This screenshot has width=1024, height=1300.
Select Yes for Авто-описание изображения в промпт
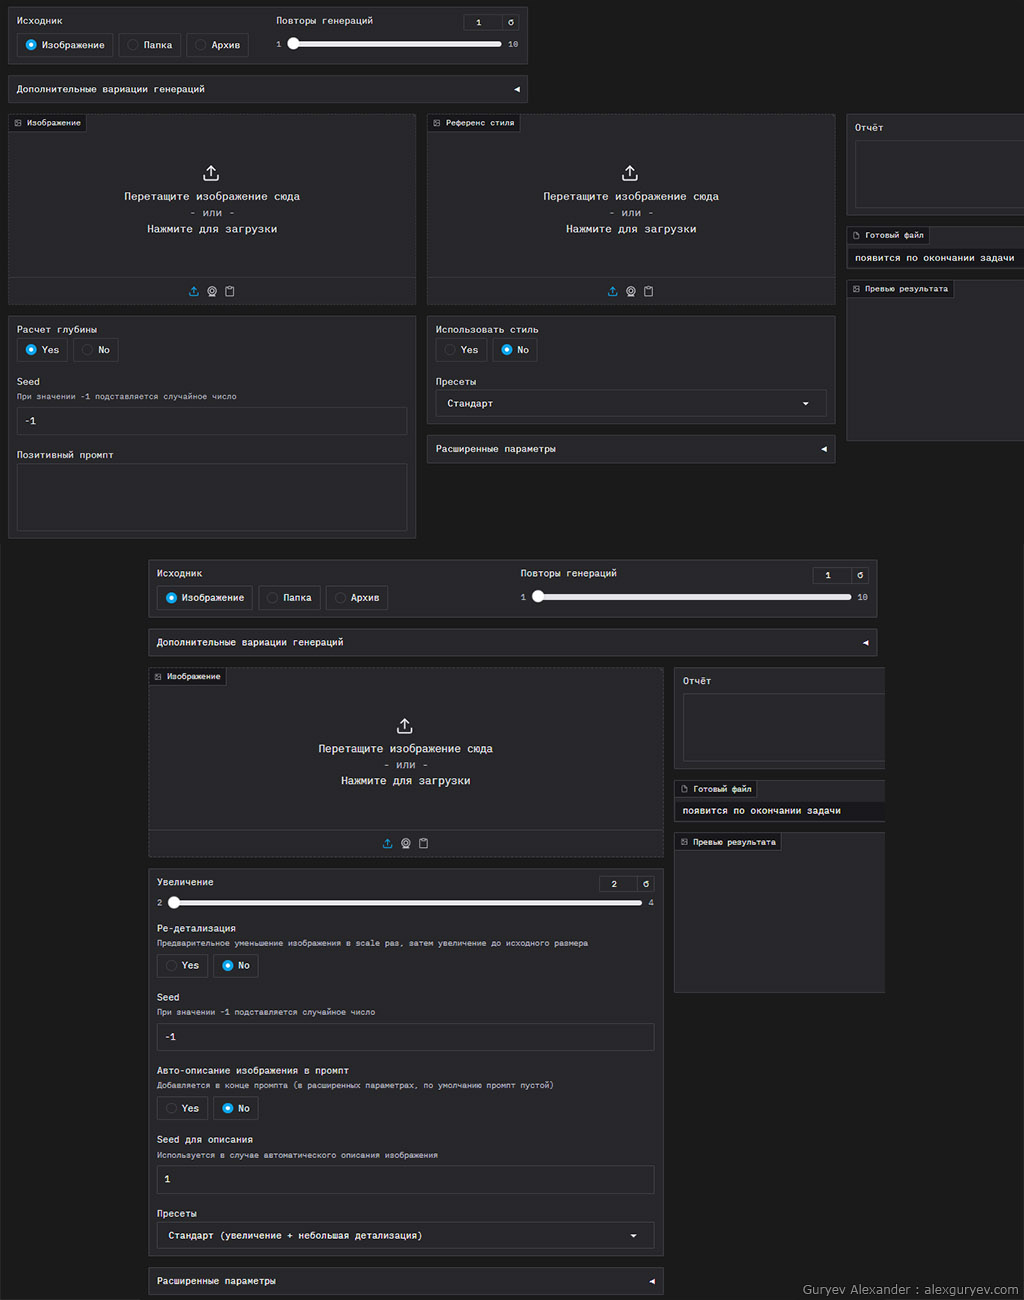coord(182,1109)
